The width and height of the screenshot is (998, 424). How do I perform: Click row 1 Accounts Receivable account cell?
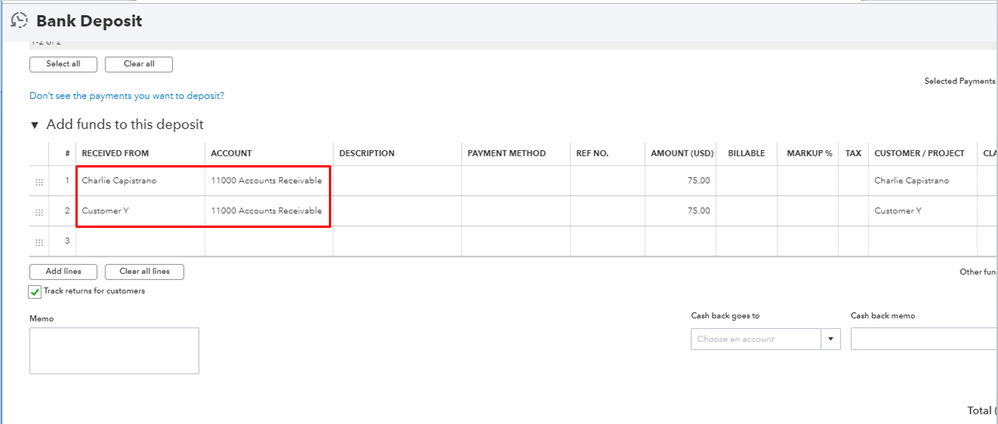pyautogui.click(x=267, y=181)
